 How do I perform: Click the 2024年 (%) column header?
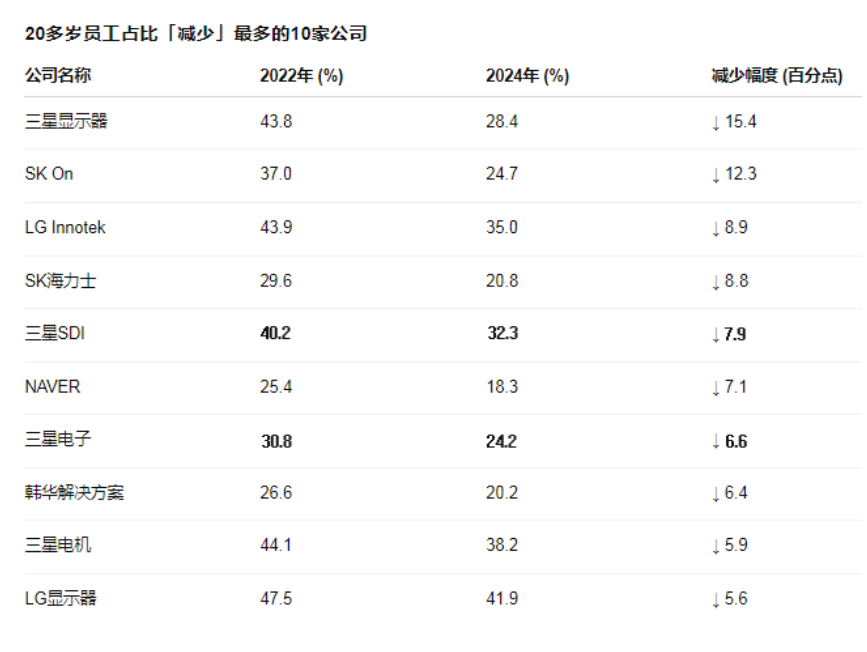527,75
